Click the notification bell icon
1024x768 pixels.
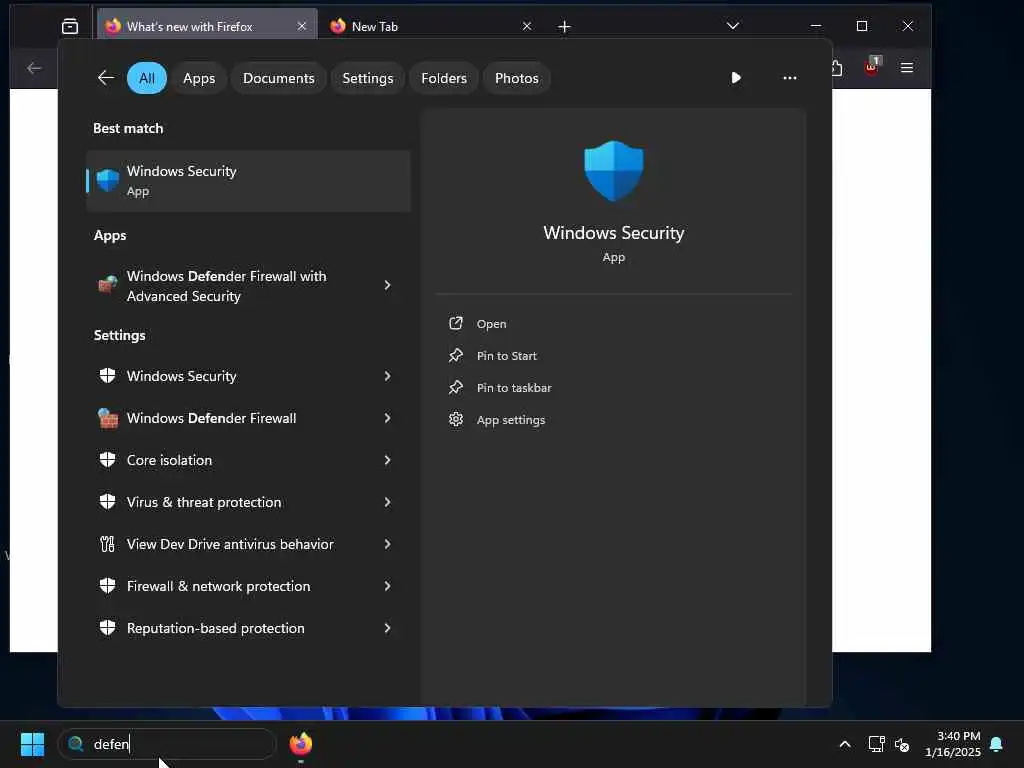pos(997,744)
